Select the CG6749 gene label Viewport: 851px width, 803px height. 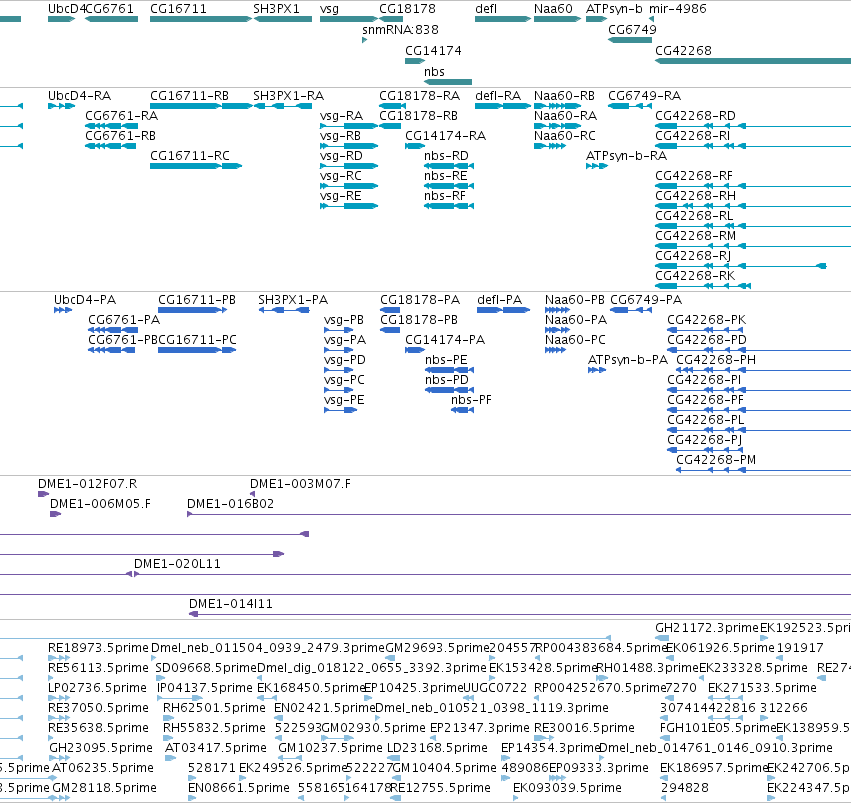pyautogui.click(x=632, y=29)
